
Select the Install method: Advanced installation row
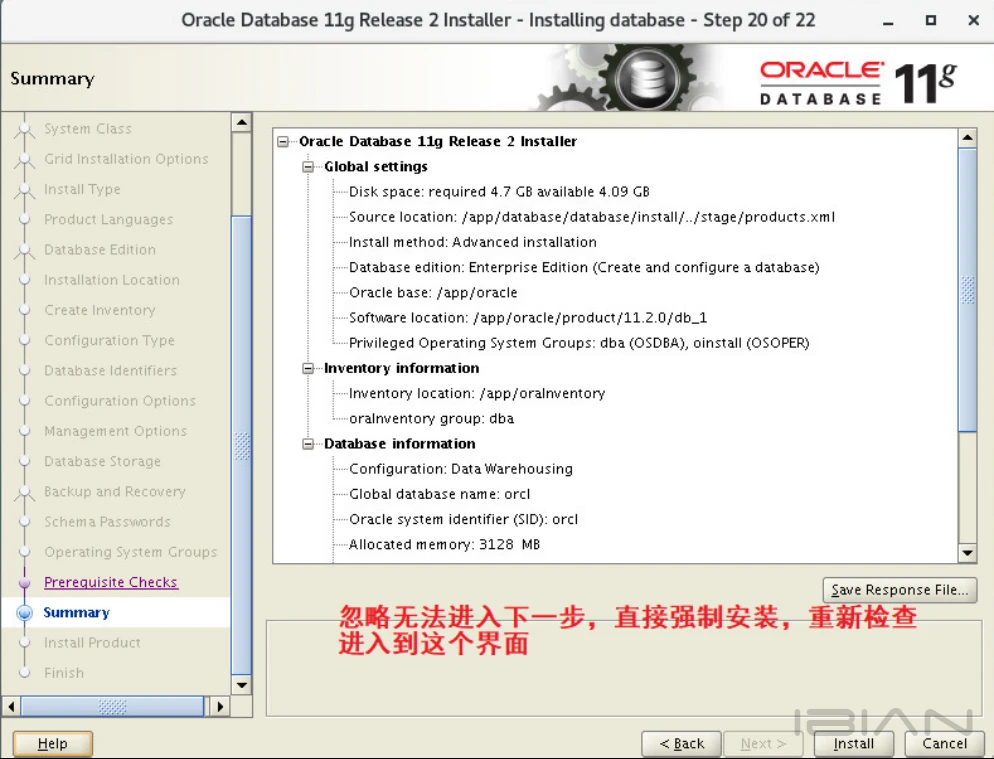(473, 242)
